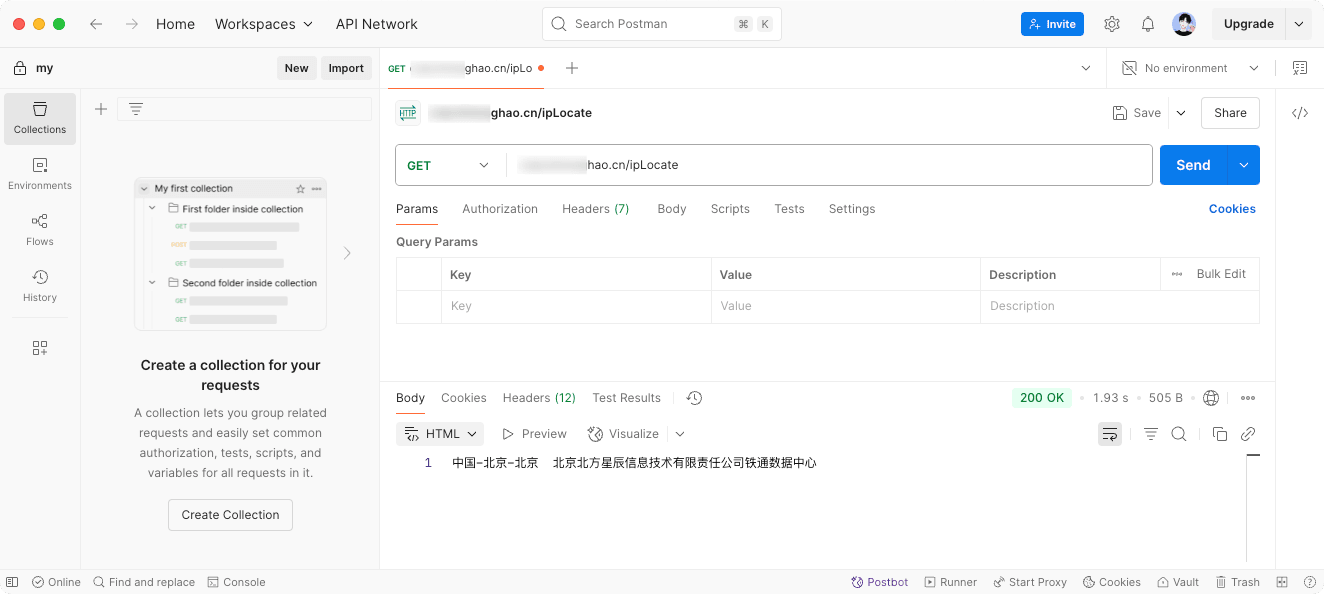The height and width of the screenshot is (594, 1324).
Task: Click the request URL input field
Action: 830,165
